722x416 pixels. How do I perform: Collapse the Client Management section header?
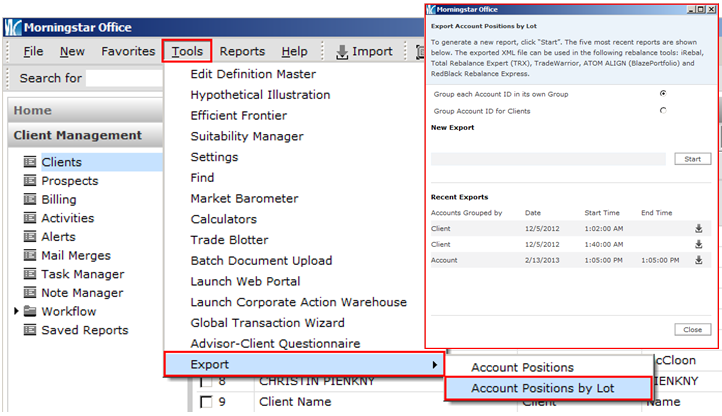click(x=78, y=135)
